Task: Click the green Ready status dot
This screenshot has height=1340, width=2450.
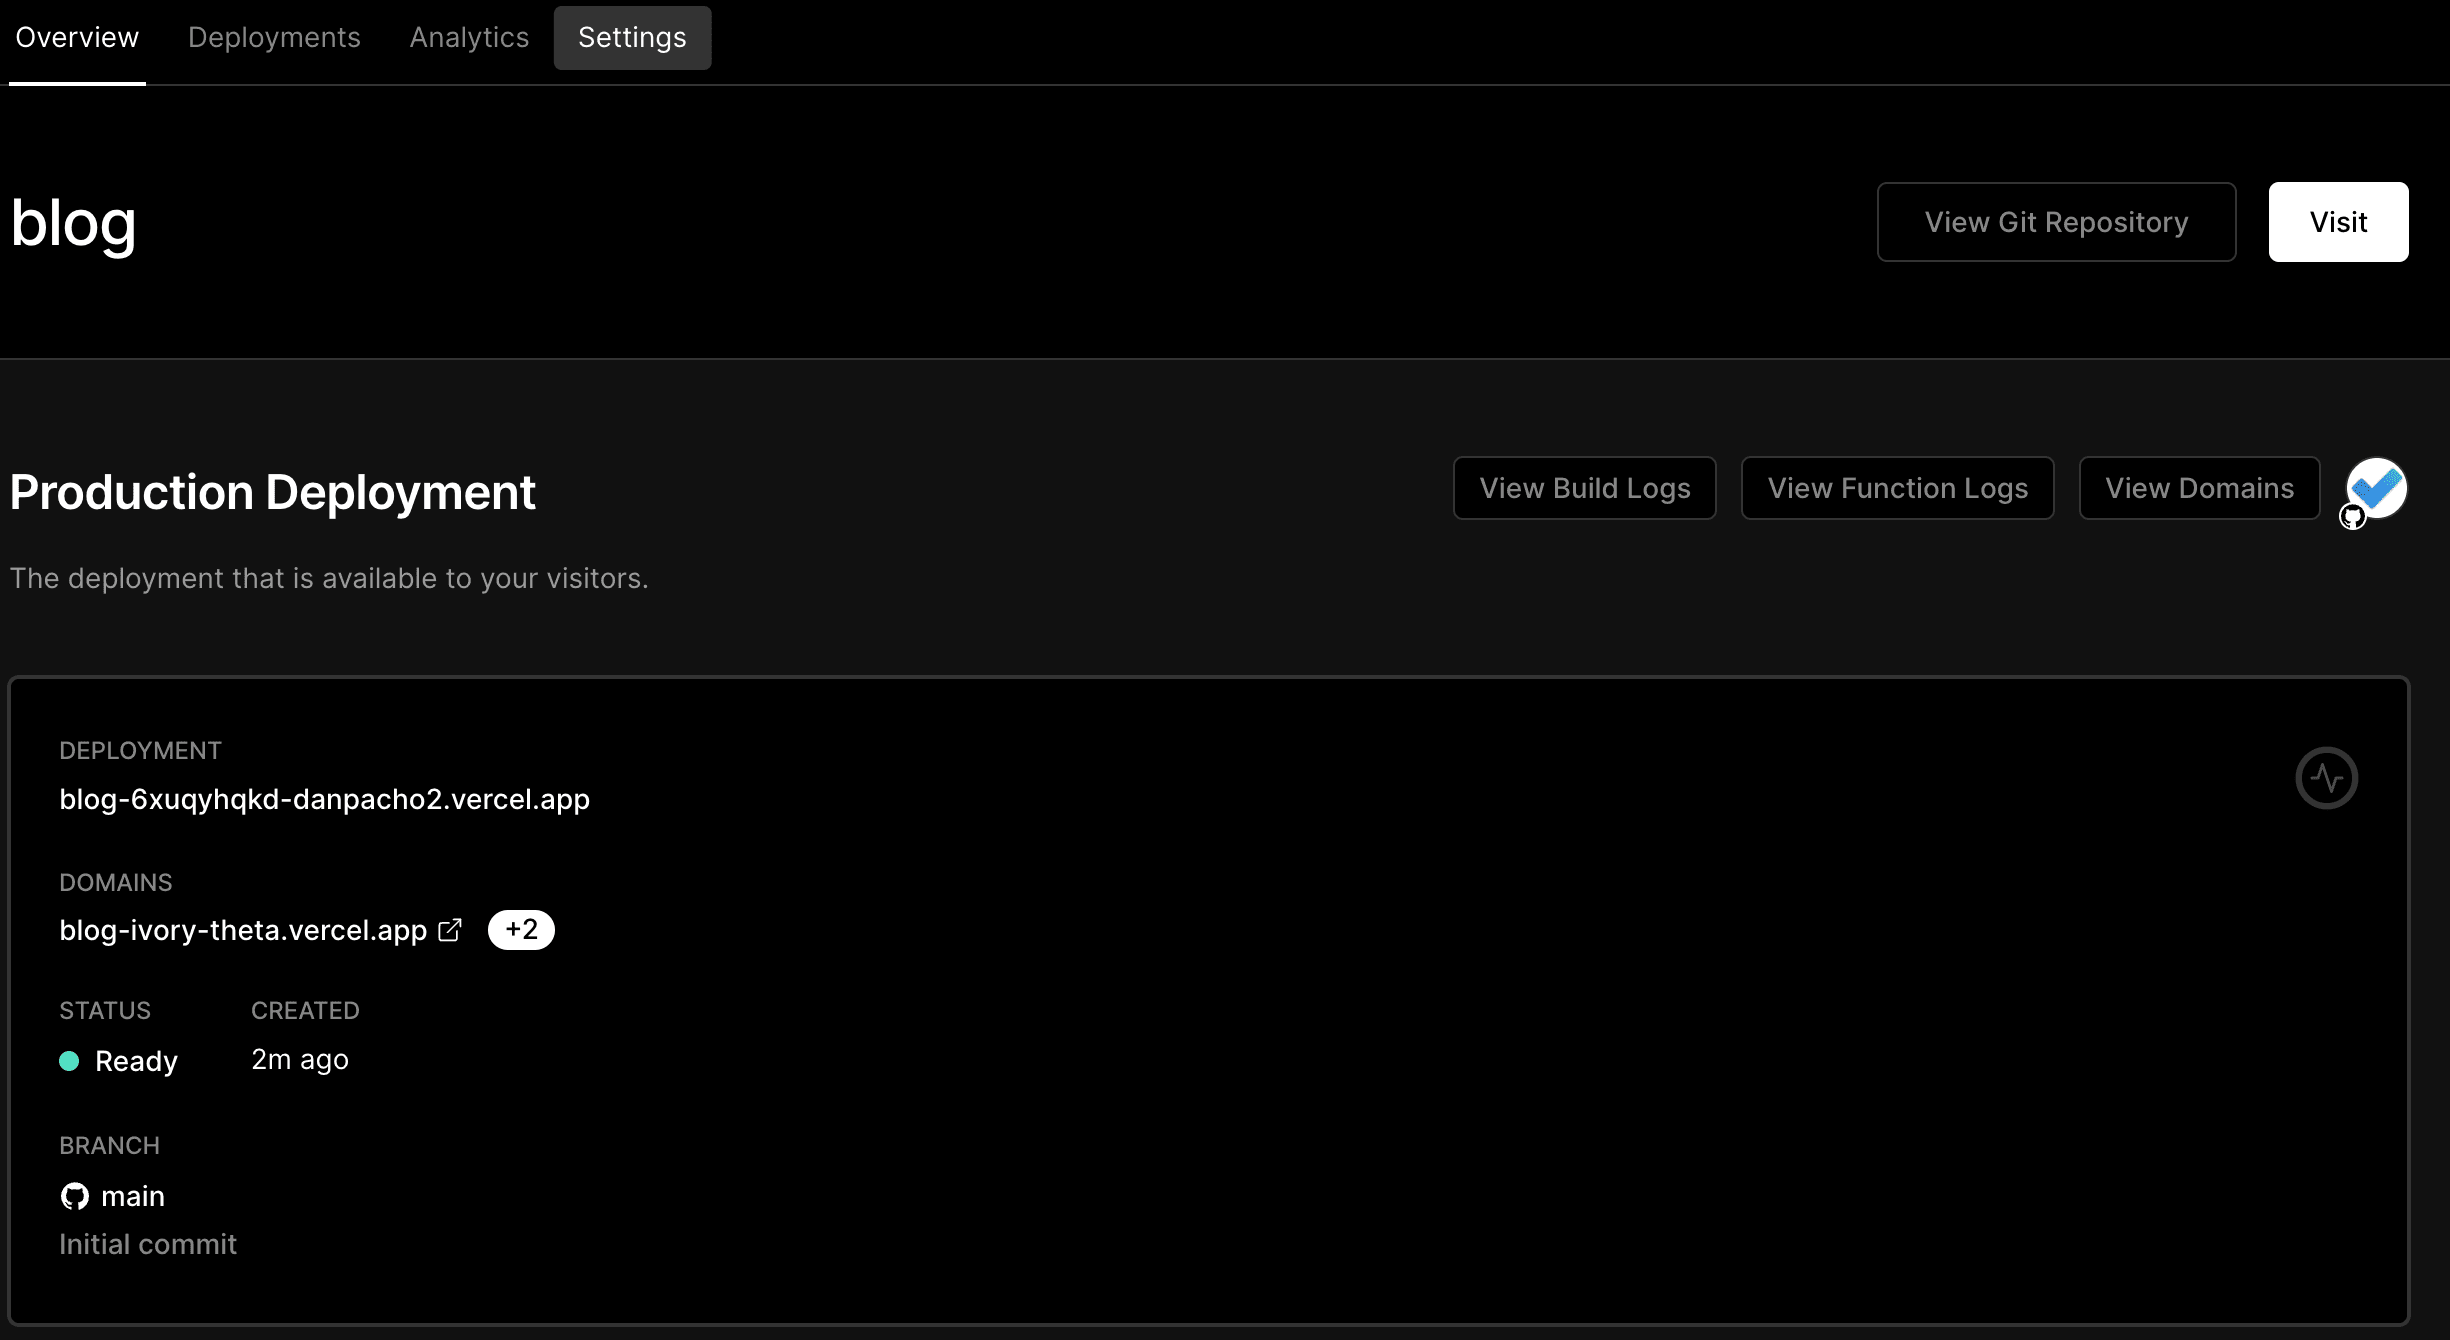Action: [x=69, y=1061]
